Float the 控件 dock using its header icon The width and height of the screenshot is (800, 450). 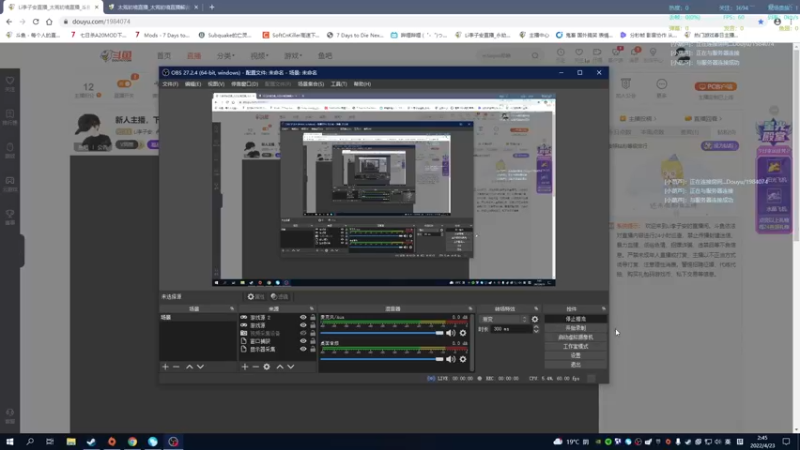604,309
